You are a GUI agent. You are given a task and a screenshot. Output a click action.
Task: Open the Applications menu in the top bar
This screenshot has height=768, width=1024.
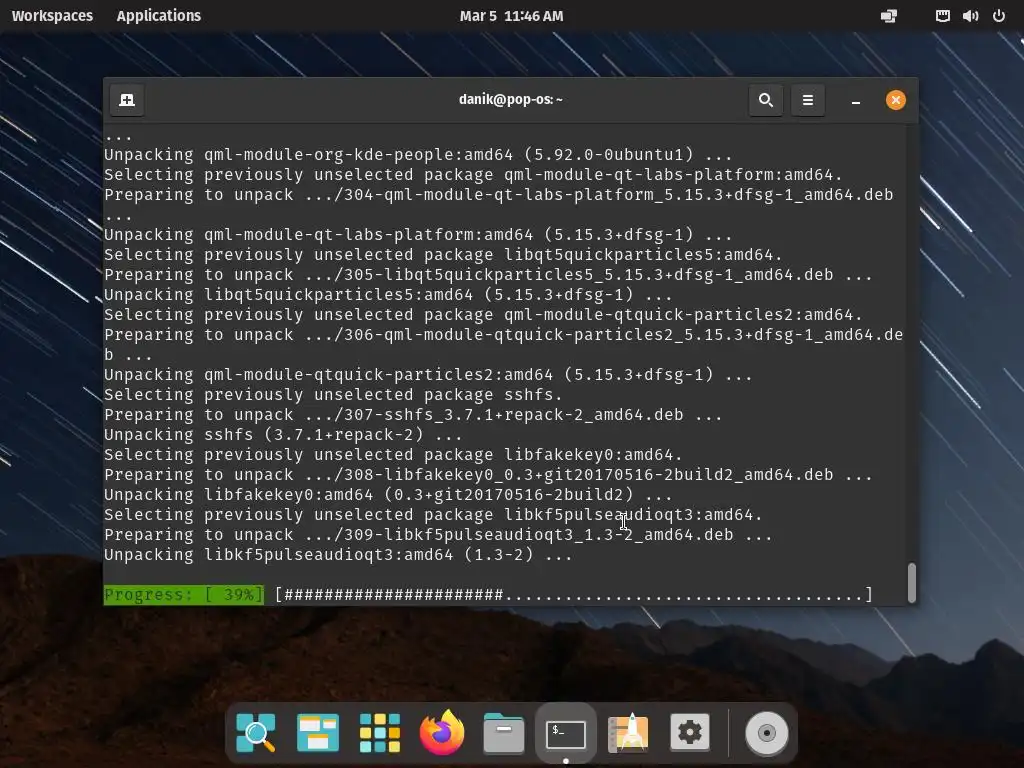159,16
